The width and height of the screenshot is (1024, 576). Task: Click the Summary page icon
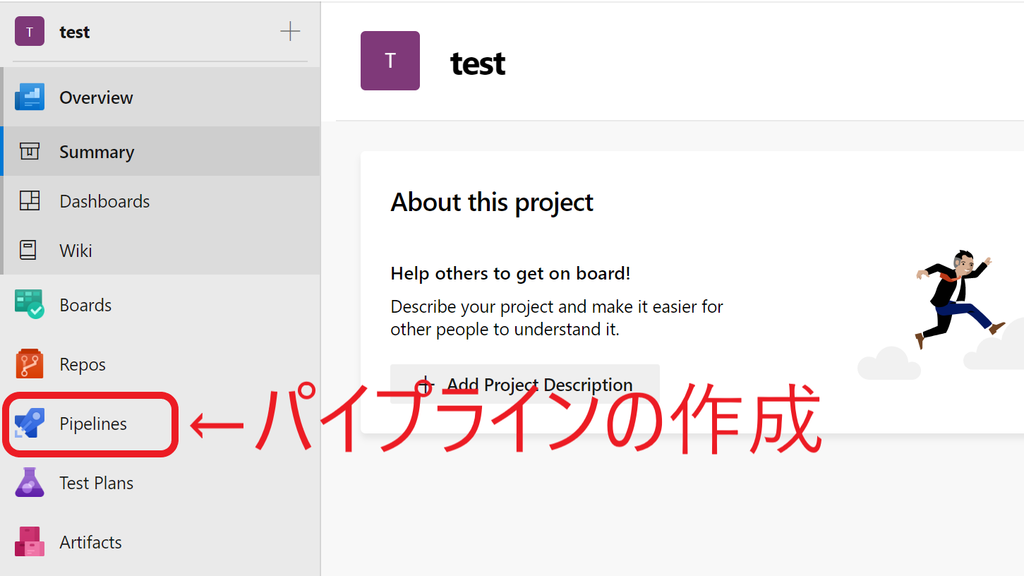click(x=29, y=152)
